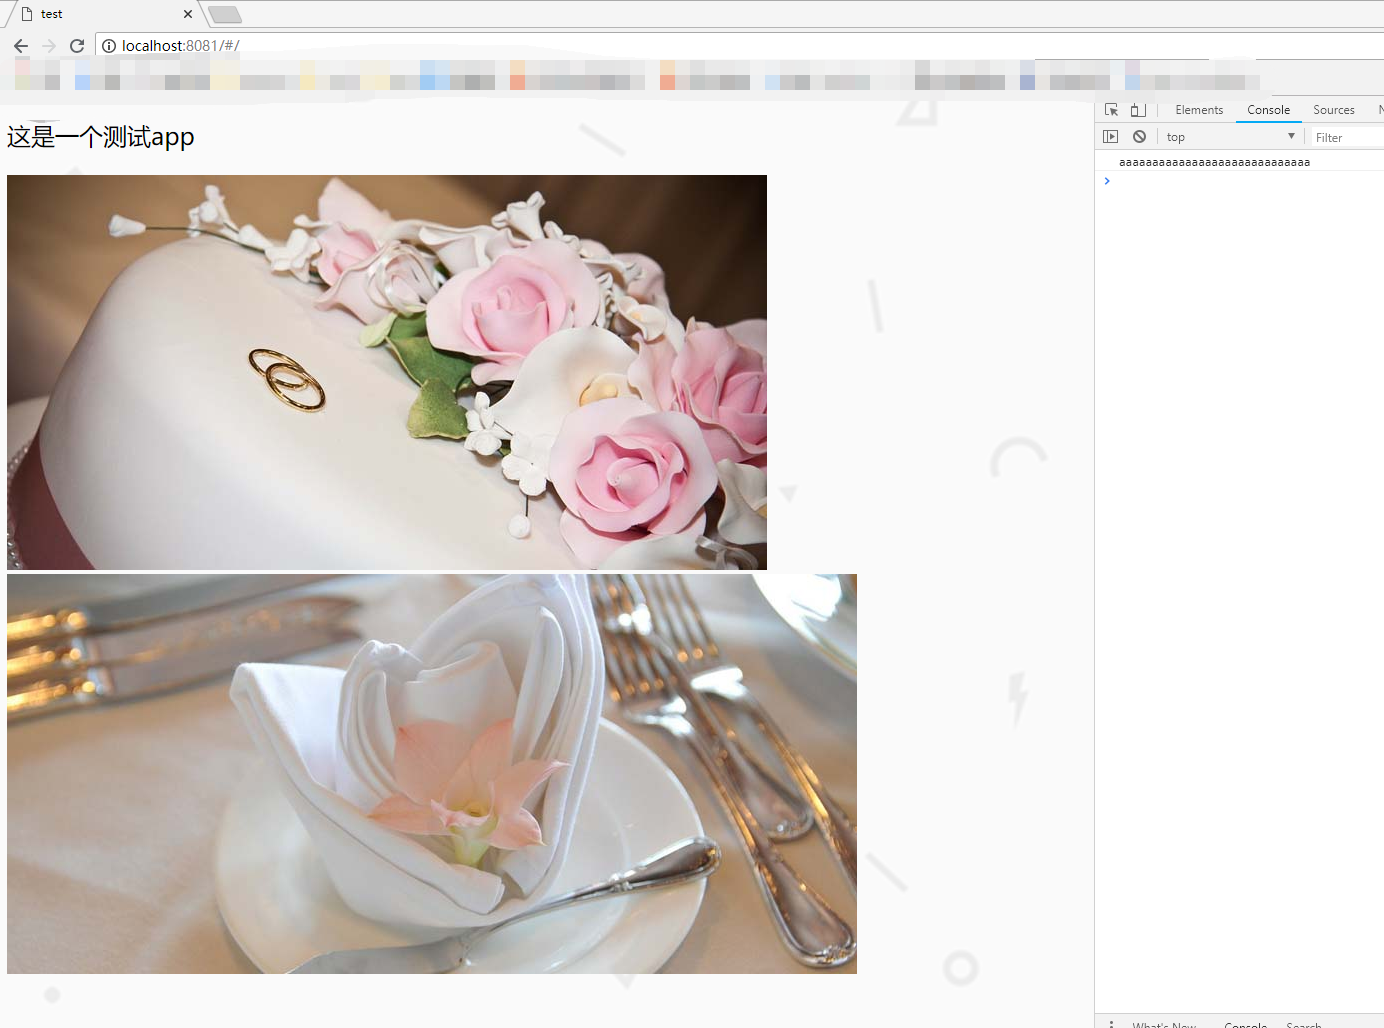Click the console prompt input line
1384x1028 pixels.
click(x=1240, y=181)
